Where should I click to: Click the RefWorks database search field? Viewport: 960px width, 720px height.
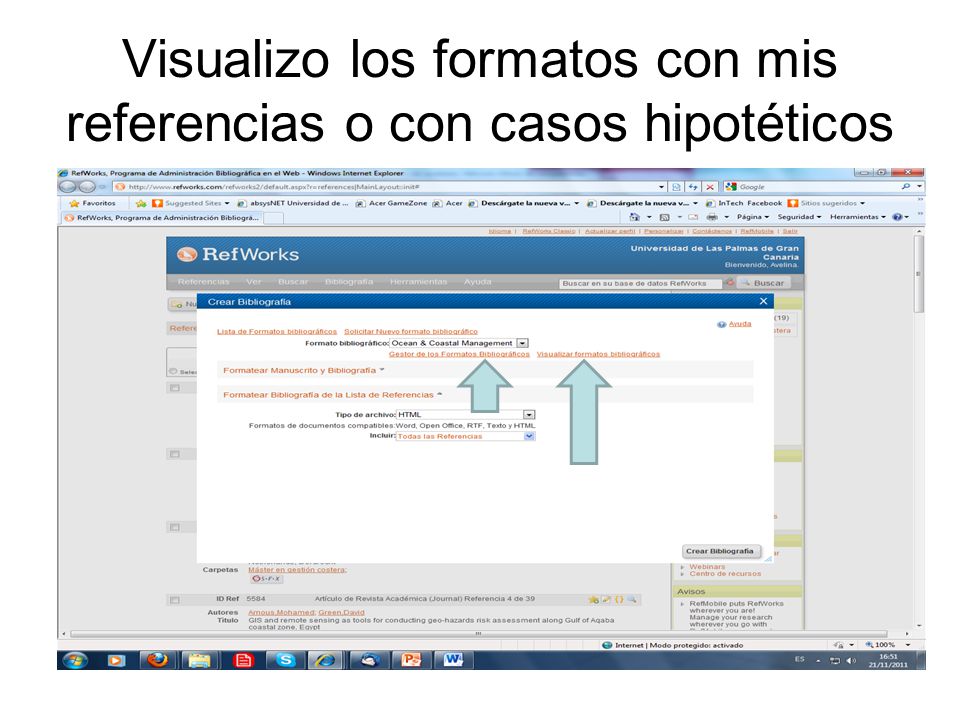[x=640, y=283]
